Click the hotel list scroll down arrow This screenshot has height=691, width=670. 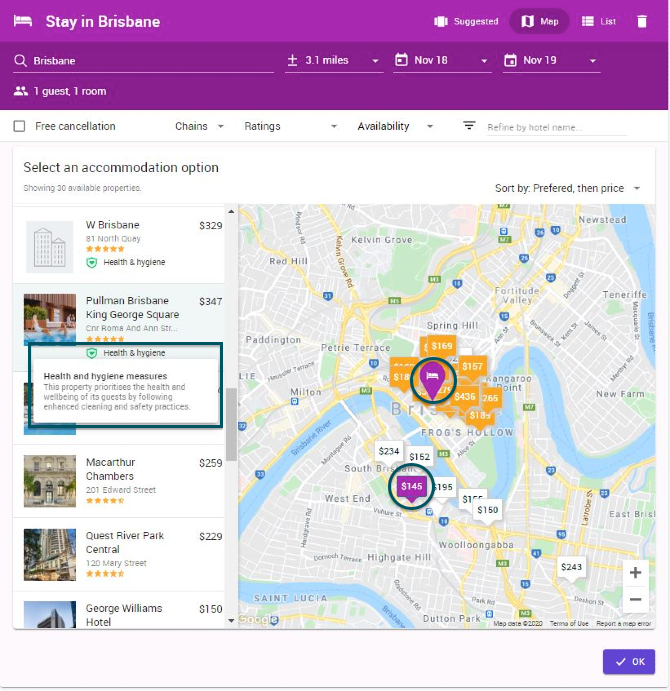click(x=231, y=620)
